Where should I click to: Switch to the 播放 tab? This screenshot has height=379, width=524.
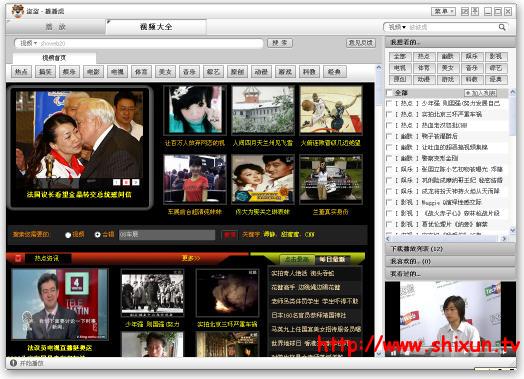pos(55,27)
